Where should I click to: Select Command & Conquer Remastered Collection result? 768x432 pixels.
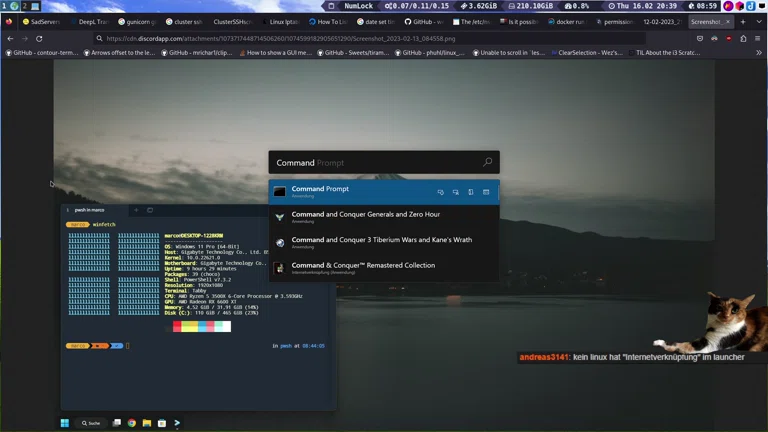(384, 268)
